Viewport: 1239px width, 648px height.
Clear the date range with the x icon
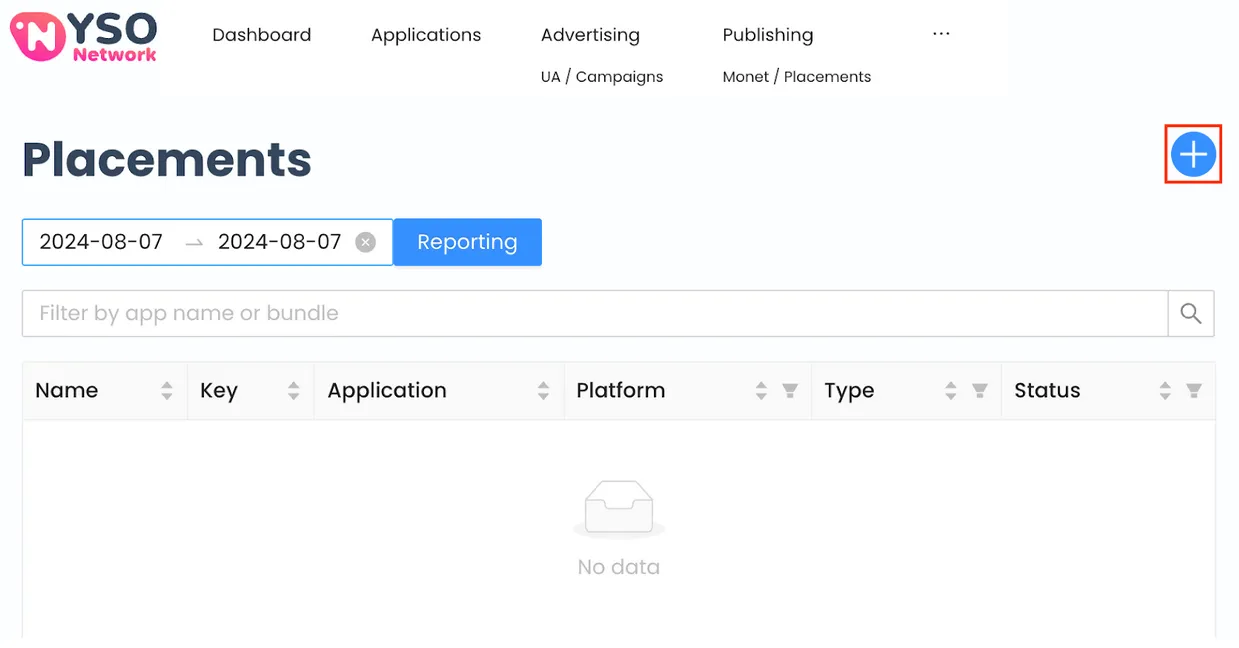pyautogui.click(x=366, y=241)
